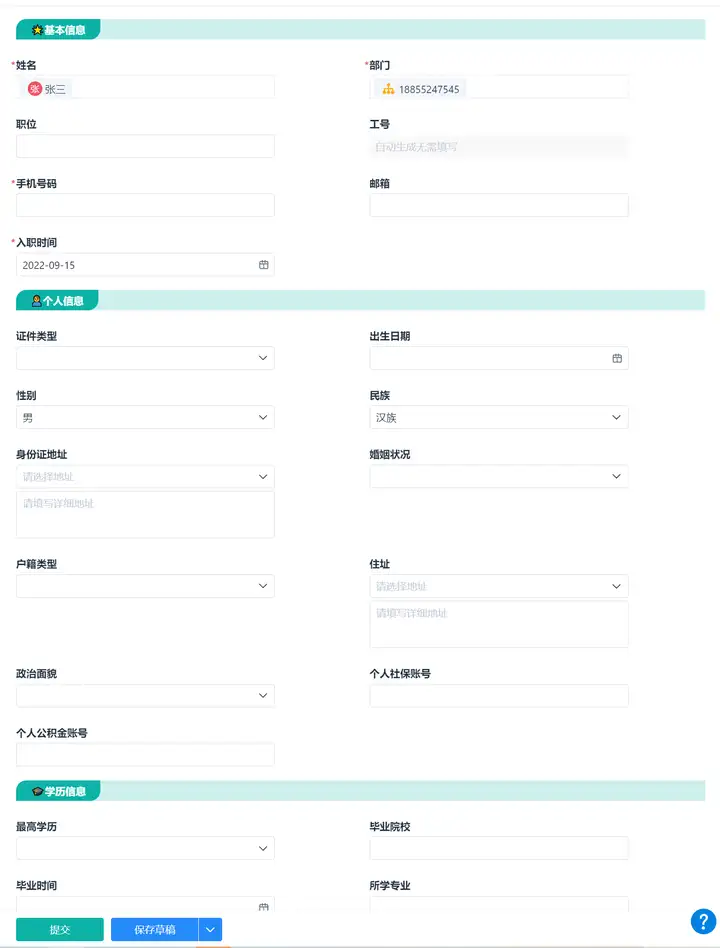Viewport: 720px width, 948px height.
Task: Open the blue help question mark icon
Action: [703, 921]
